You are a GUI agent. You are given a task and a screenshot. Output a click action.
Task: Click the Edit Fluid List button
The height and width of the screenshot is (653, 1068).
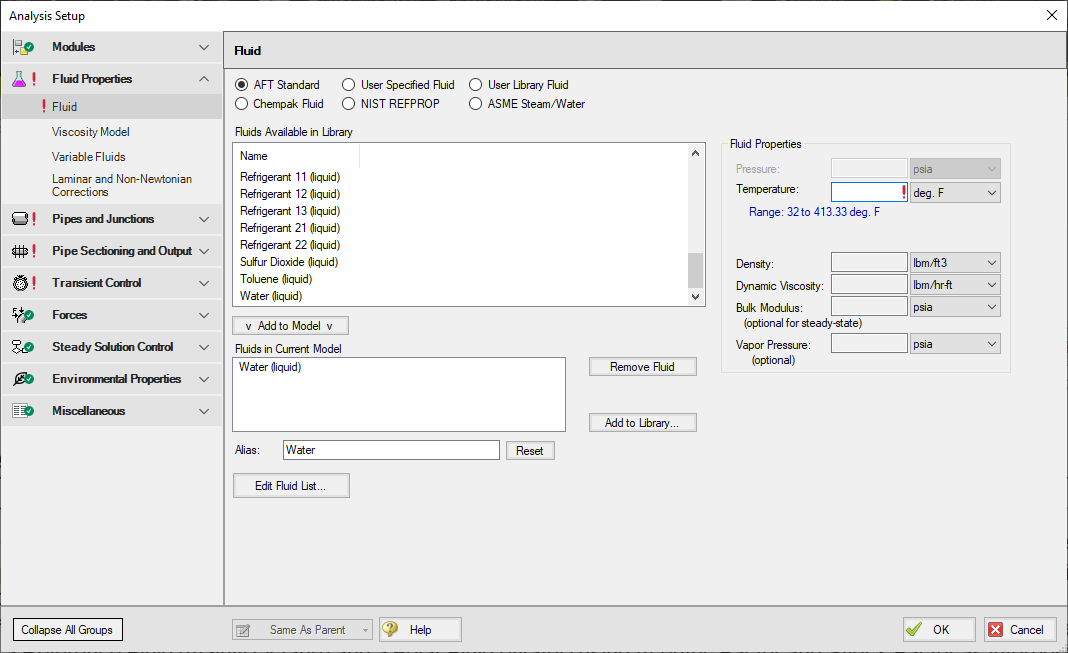[x=291, y=486]
